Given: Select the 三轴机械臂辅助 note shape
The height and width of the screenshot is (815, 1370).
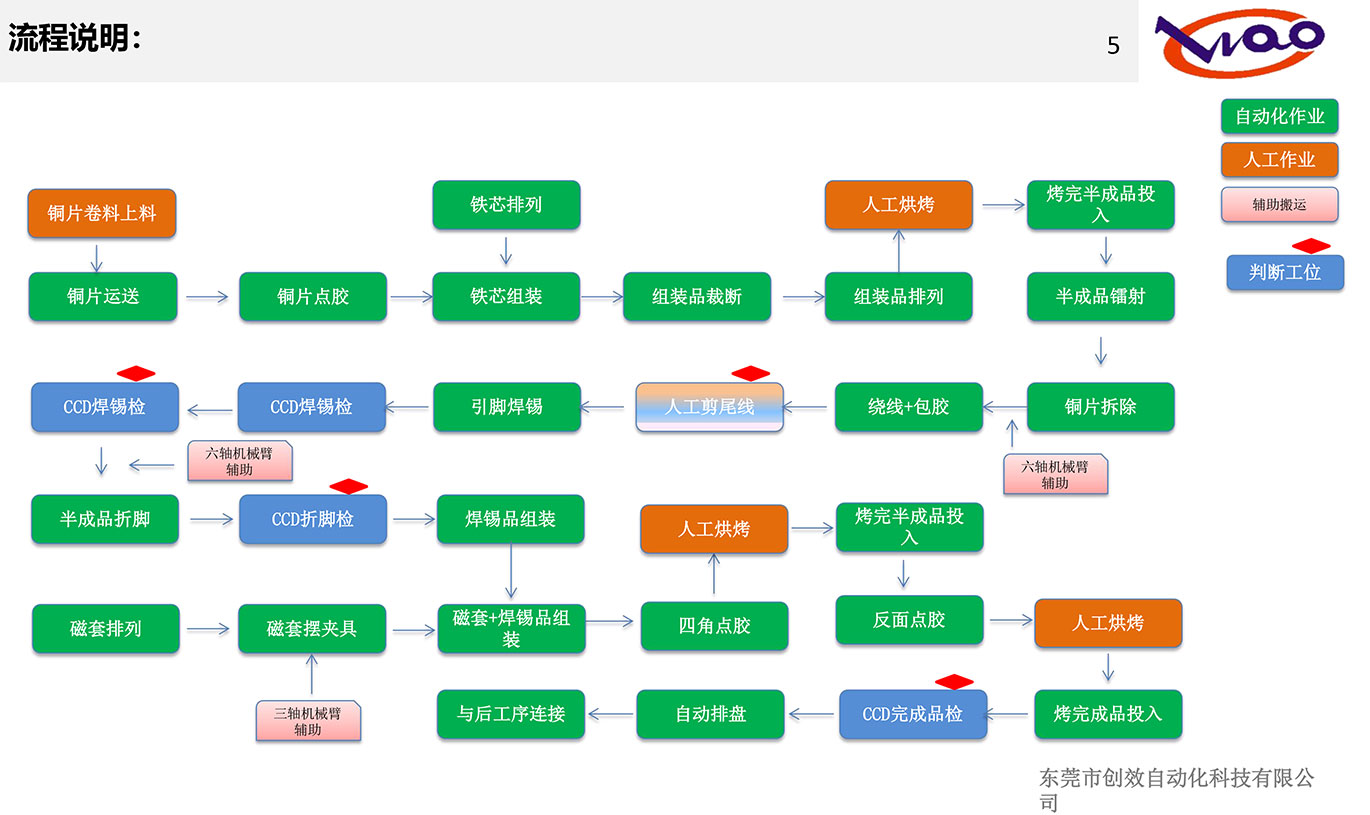Looking at the screenshot, I should [307, 721].
